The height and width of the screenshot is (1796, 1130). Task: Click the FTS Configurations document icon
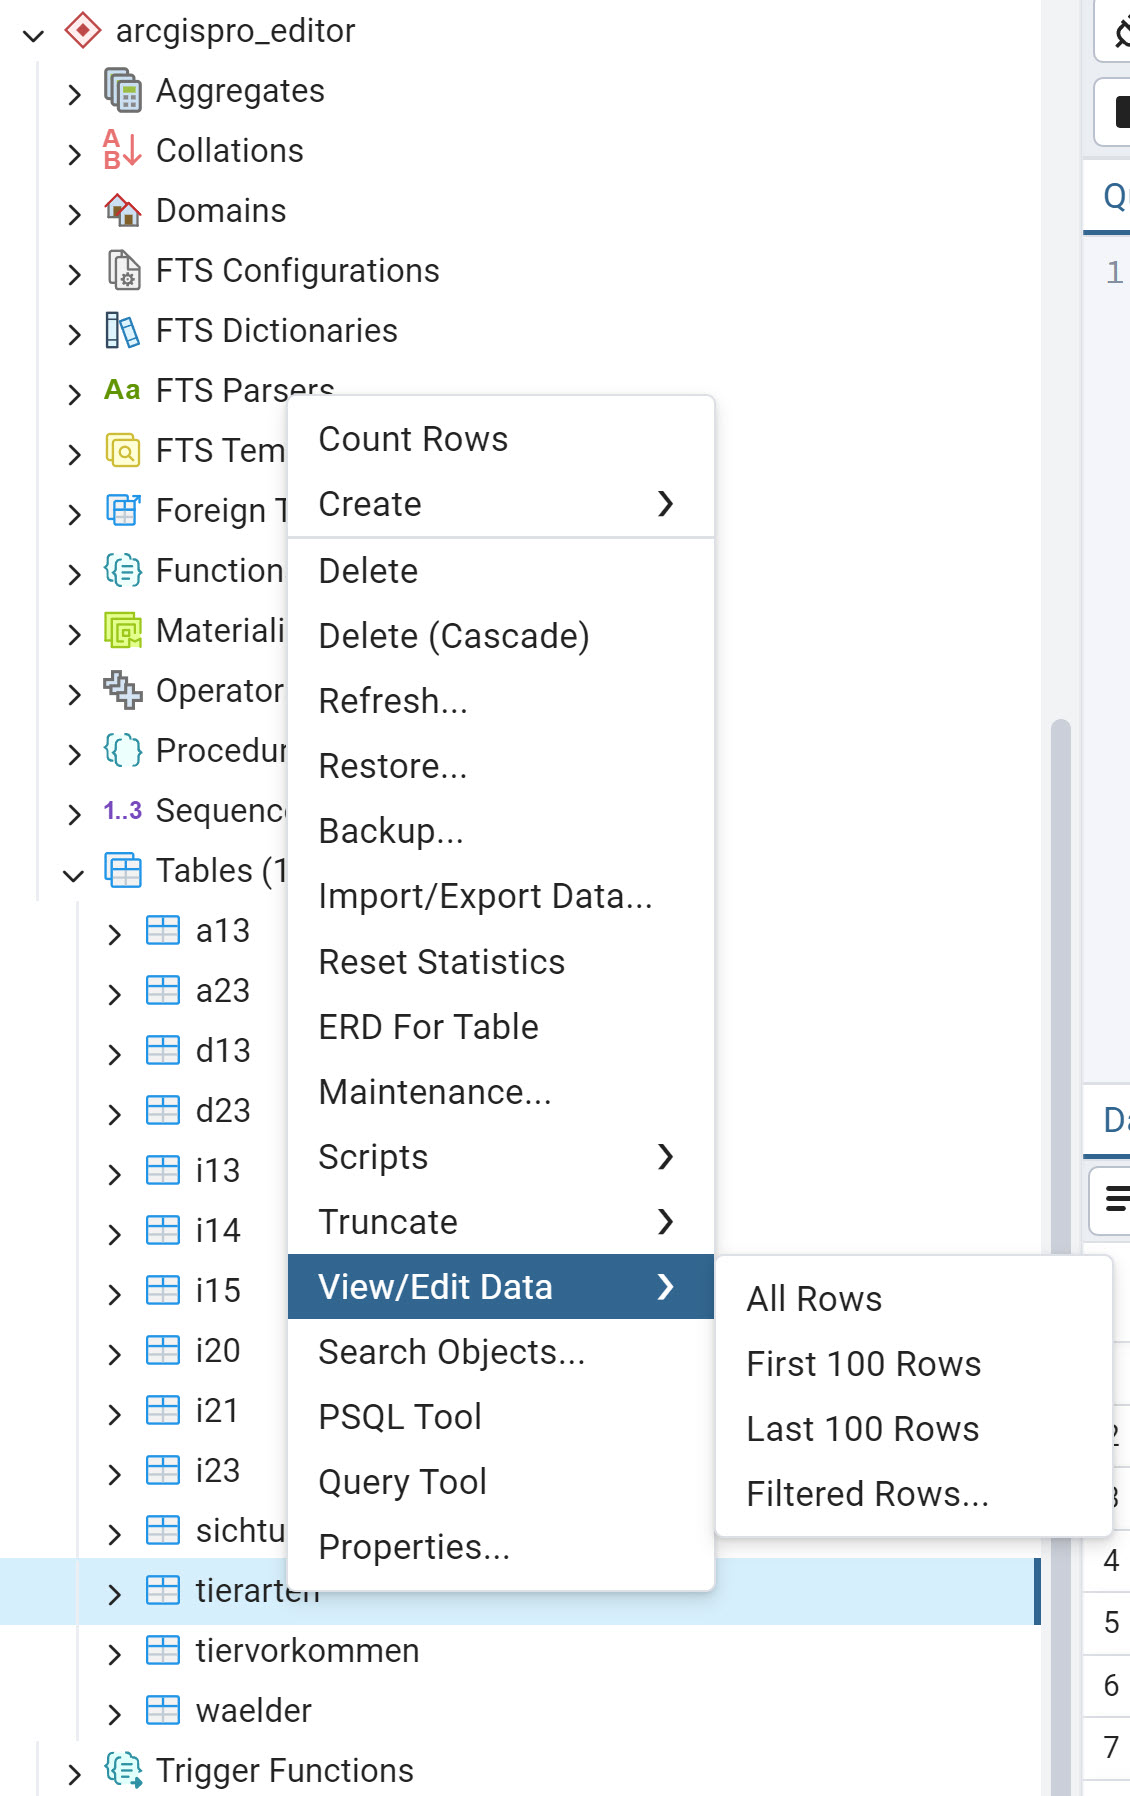[122, 271]
